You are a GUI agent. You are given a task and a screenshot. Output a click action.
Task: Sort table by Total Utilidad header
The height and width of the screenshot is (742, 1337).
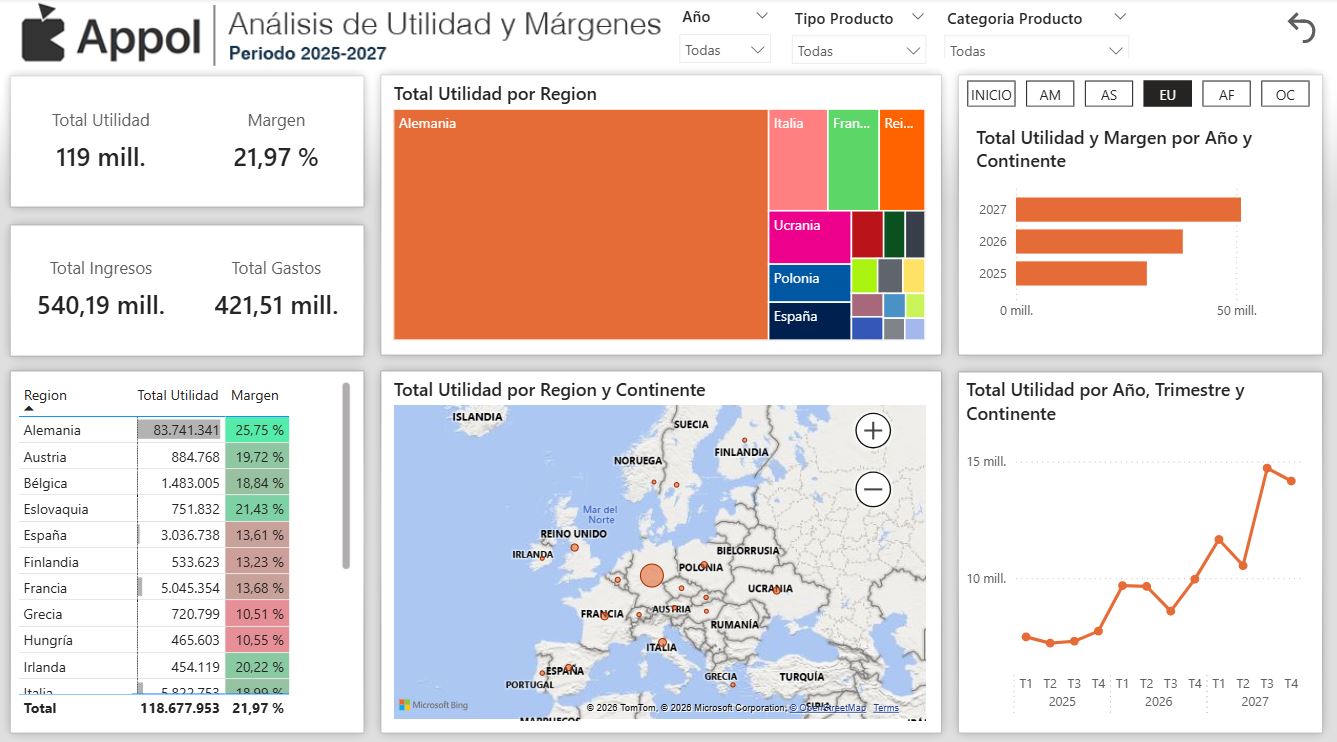(178, 395)
